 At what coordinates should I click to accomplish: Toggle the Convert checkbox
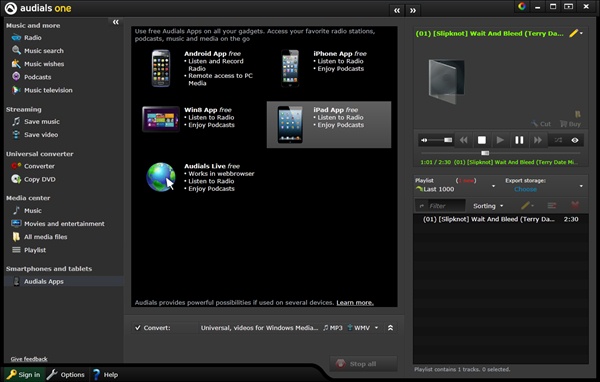click(x=138, y=328)
